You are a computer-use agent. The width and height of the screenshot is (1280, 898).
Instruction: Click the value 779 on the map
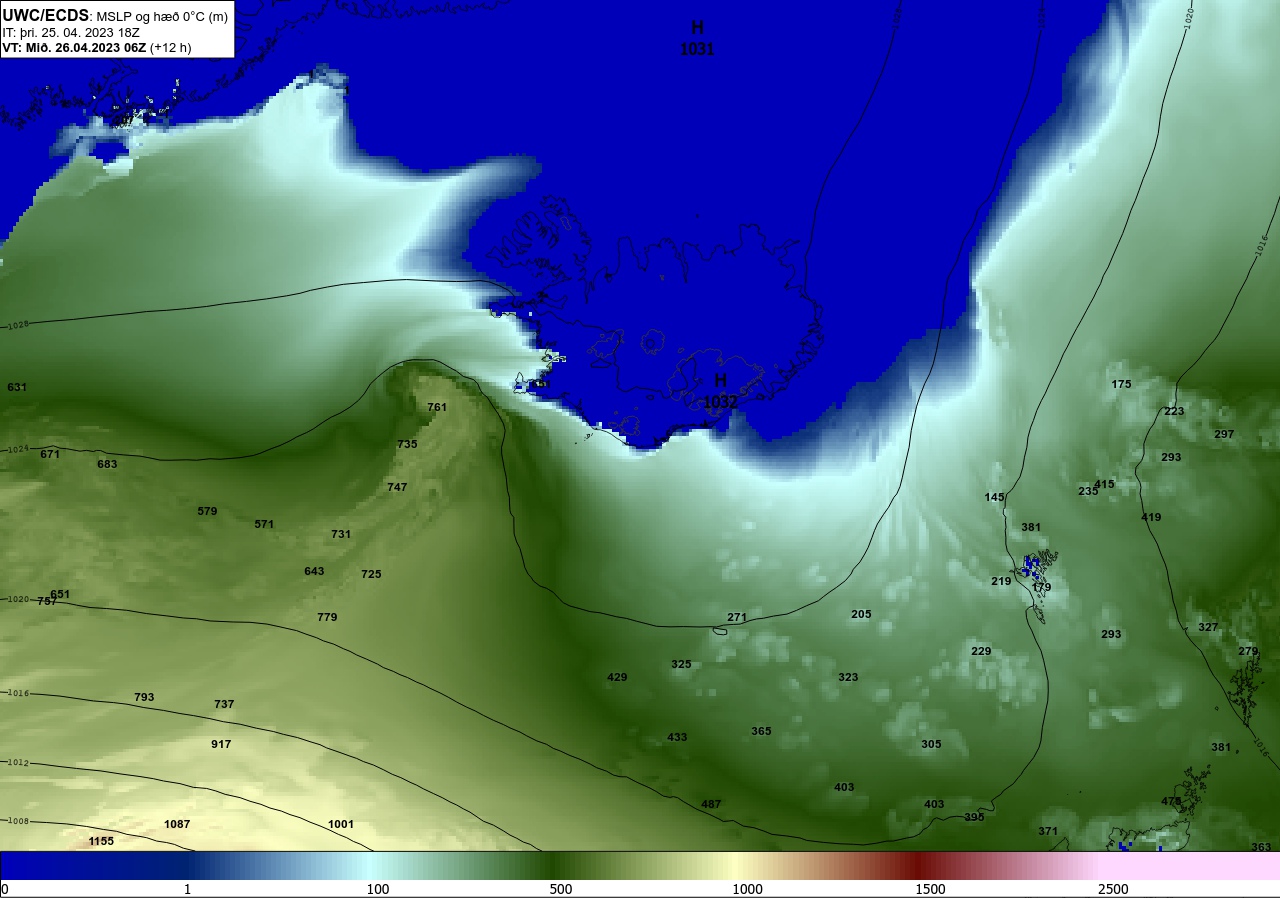pyautogui.click(x=327, y=617)
